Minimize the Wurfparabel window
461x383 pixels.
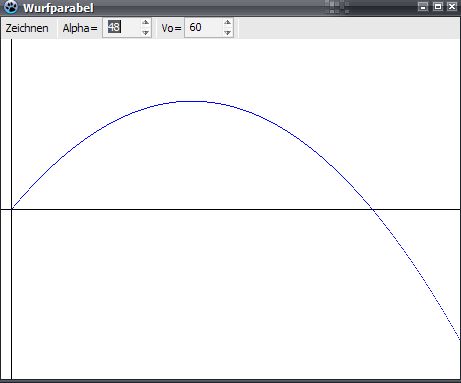pyautogui.click(x=423, y=6)
